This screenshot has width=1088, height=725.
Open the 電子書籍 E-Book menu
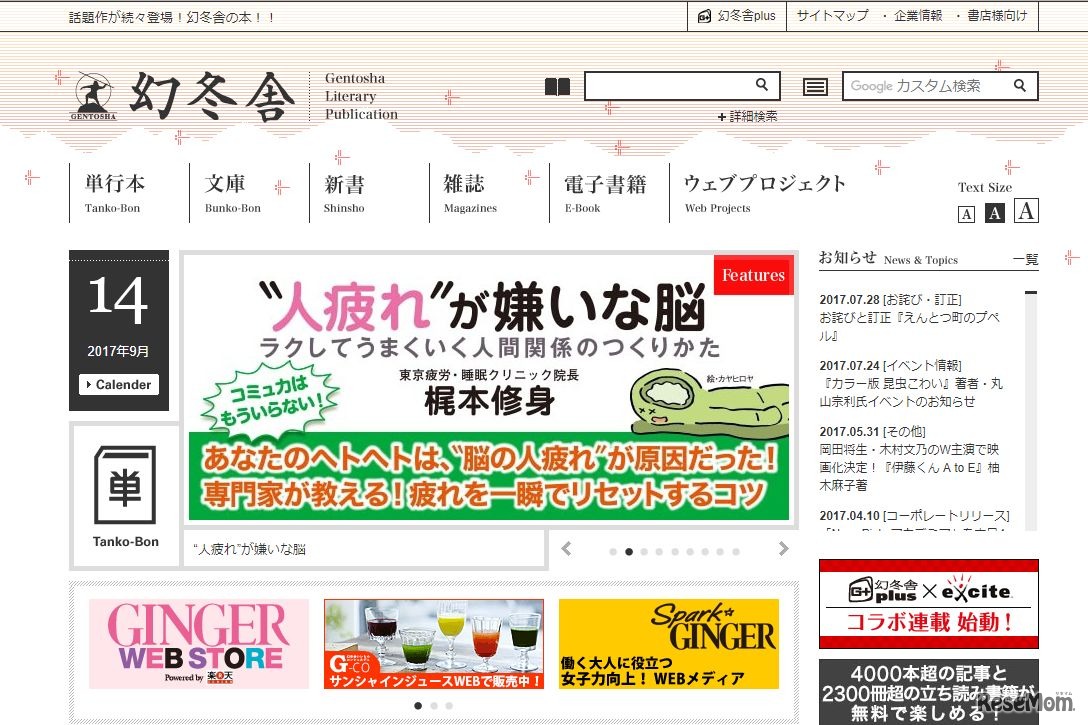pos(604,193)
